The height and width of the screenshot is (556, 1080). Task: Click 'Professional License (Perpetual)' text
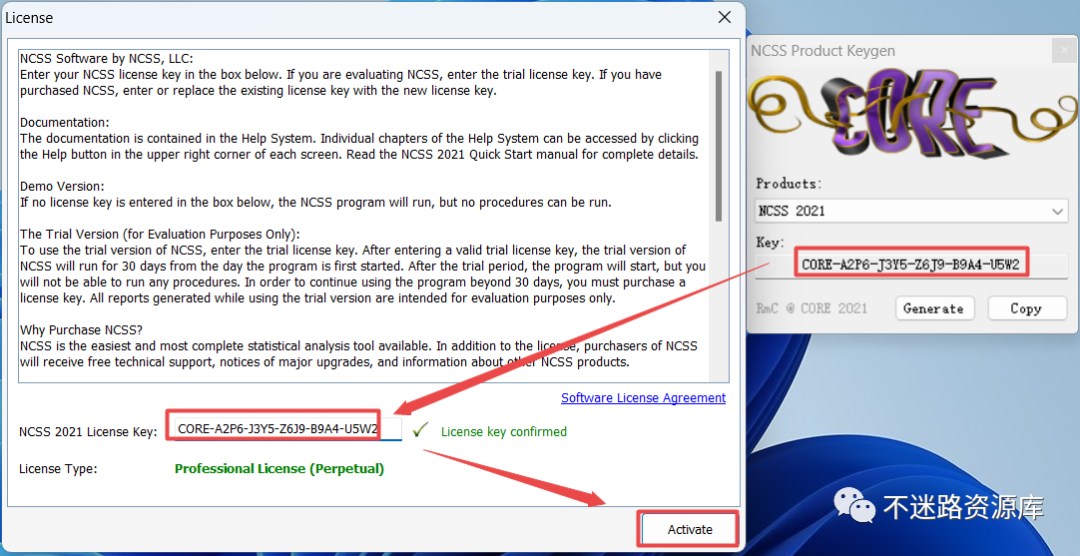click(279, 469)
